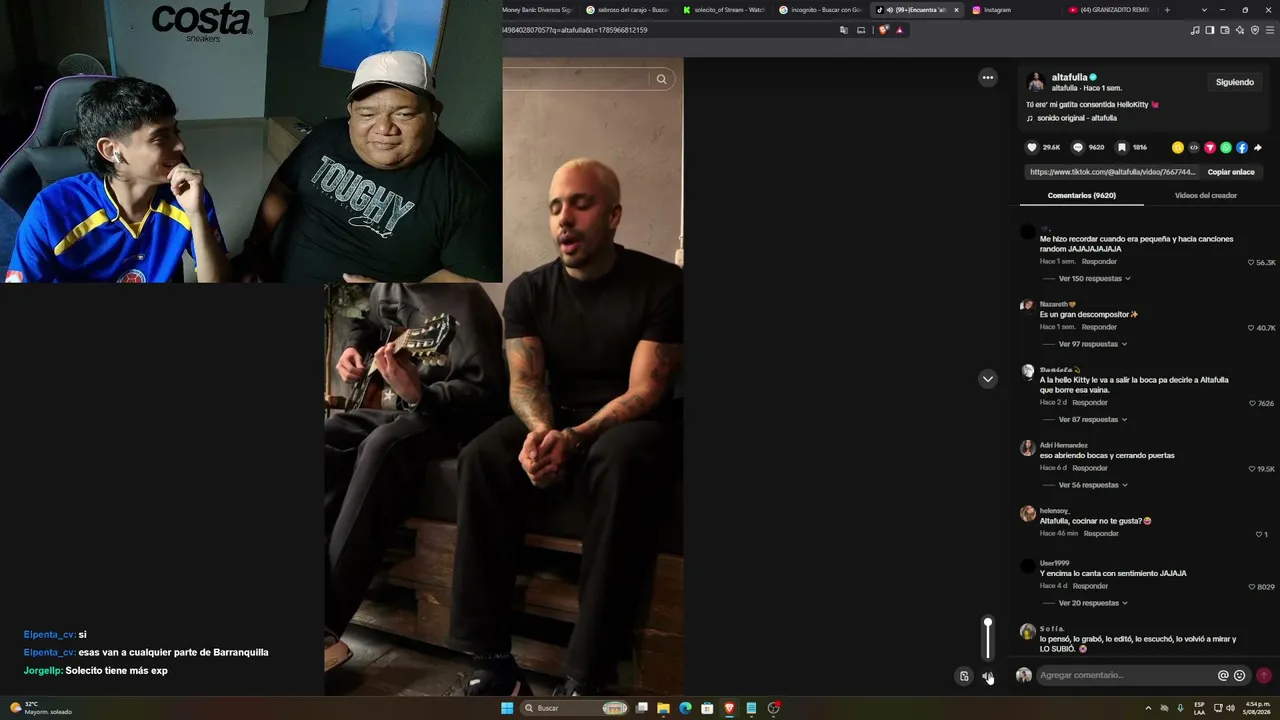This screenshot has width=1280, height=720.
Task: Open more share options arrow
Action: pyautogui.click(x=1258, y=147)
